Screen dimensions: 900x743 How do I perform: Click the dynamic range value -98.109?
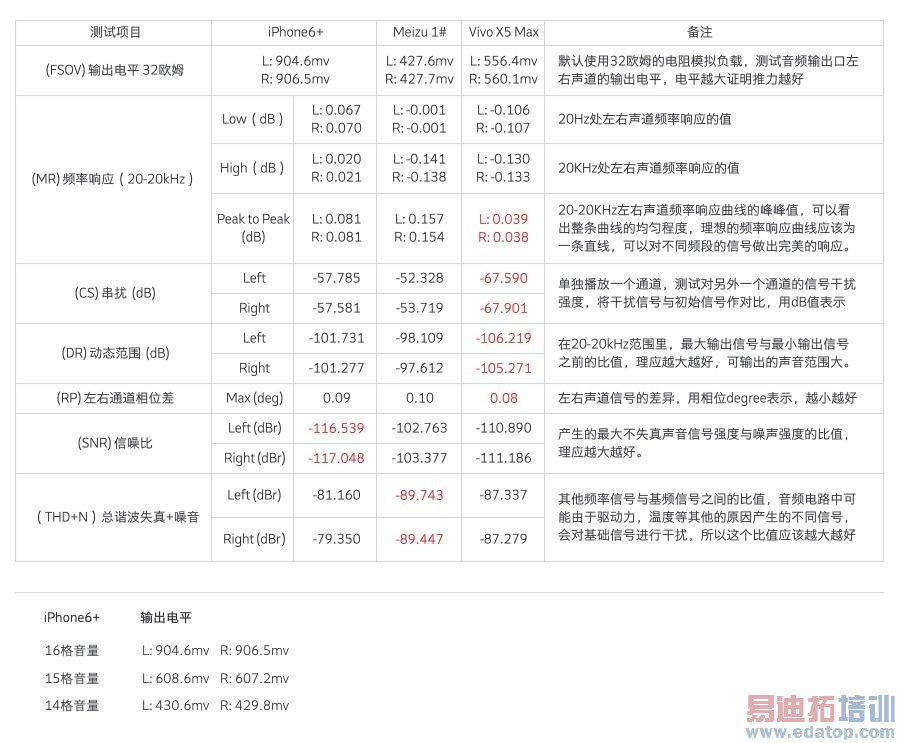[x=419, y=338]
